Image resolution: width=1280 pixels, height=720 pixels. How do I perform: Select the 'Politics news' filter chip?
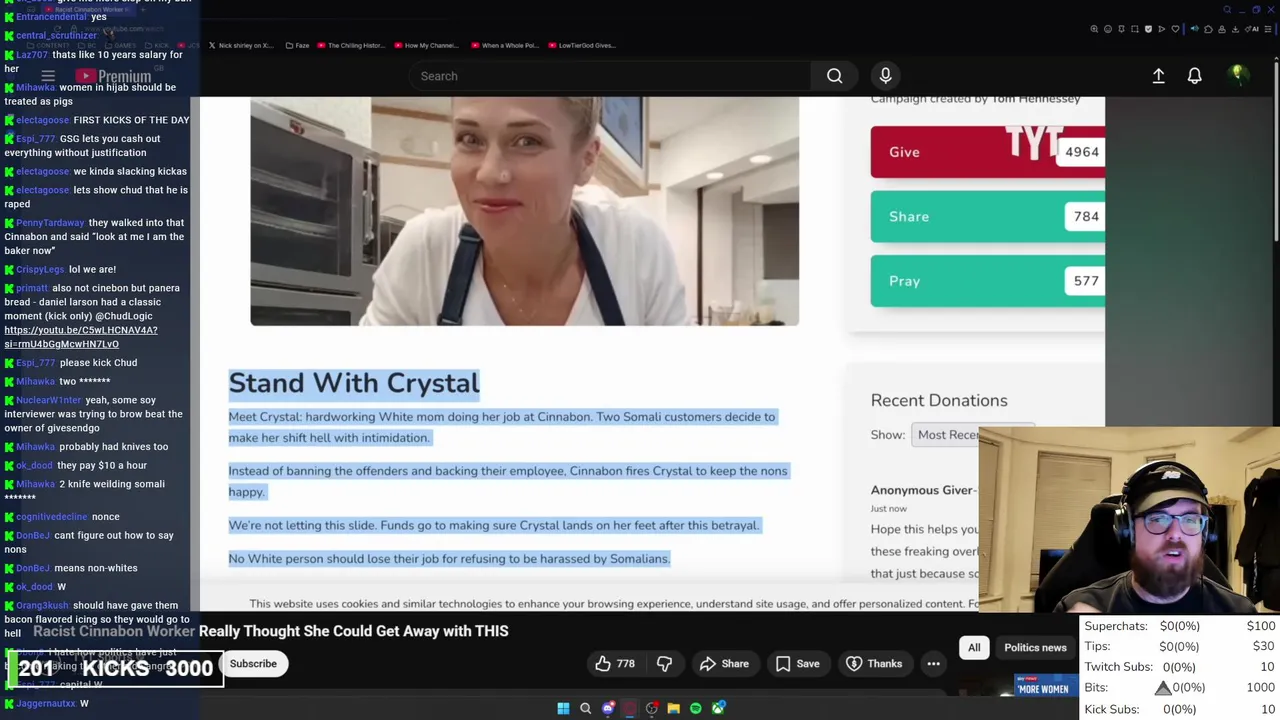point(1035,648)
